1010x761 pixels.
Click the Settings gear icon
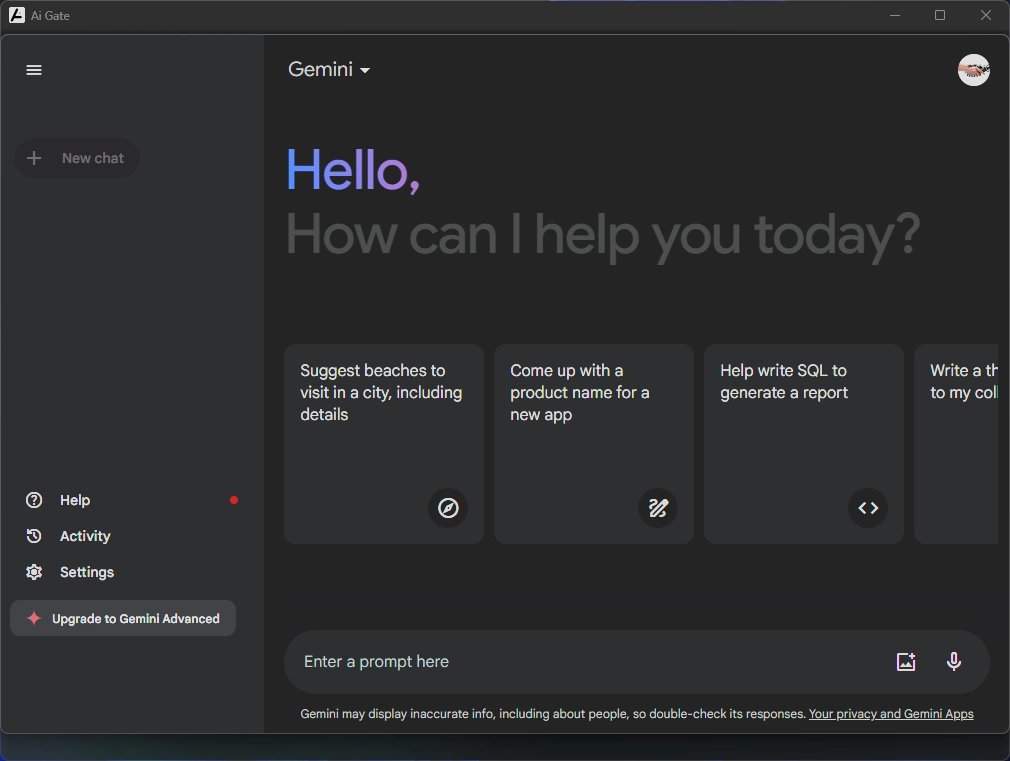pyautogui.click(x=34, y=572)
